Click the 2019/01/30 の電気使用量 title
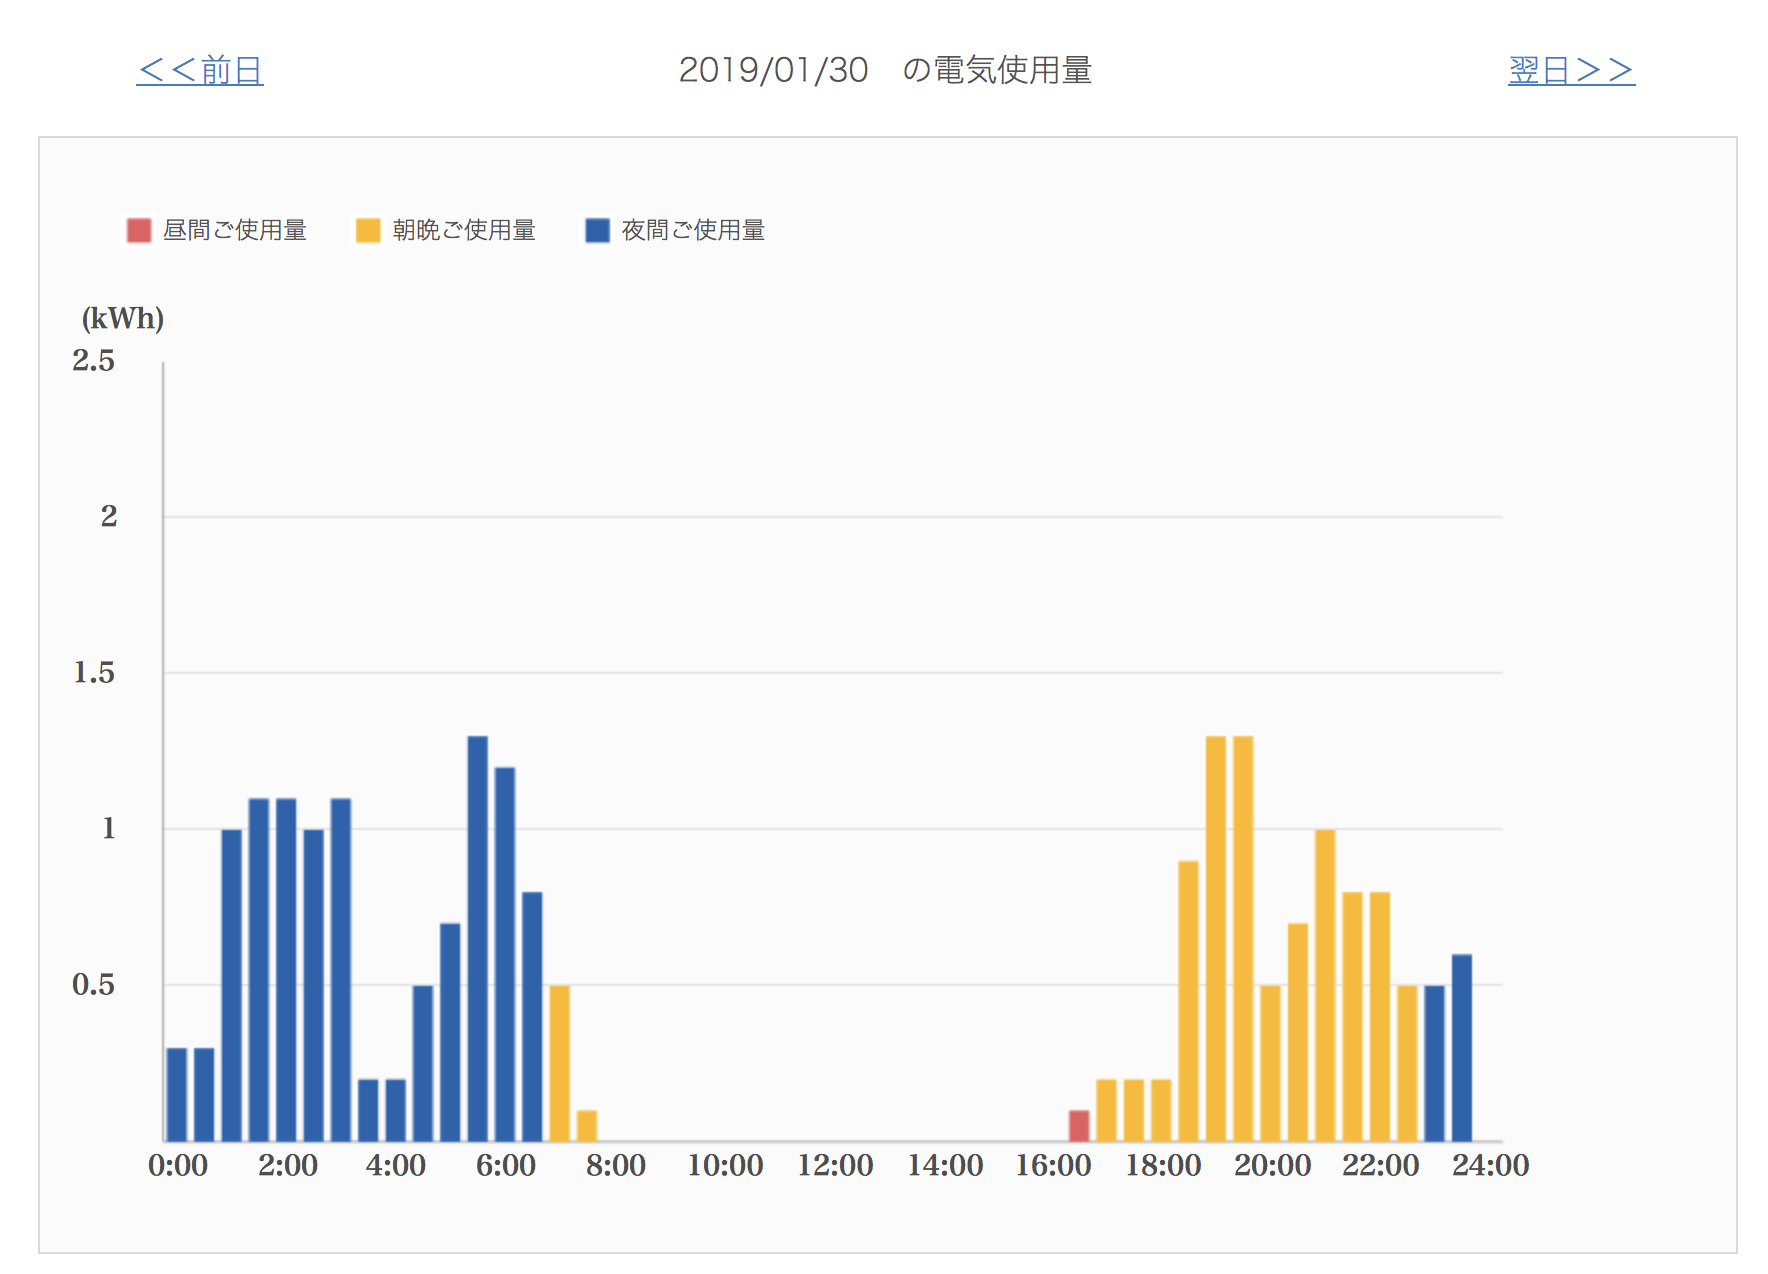This screenshot has width=1768, height=1274. (885, 71)
